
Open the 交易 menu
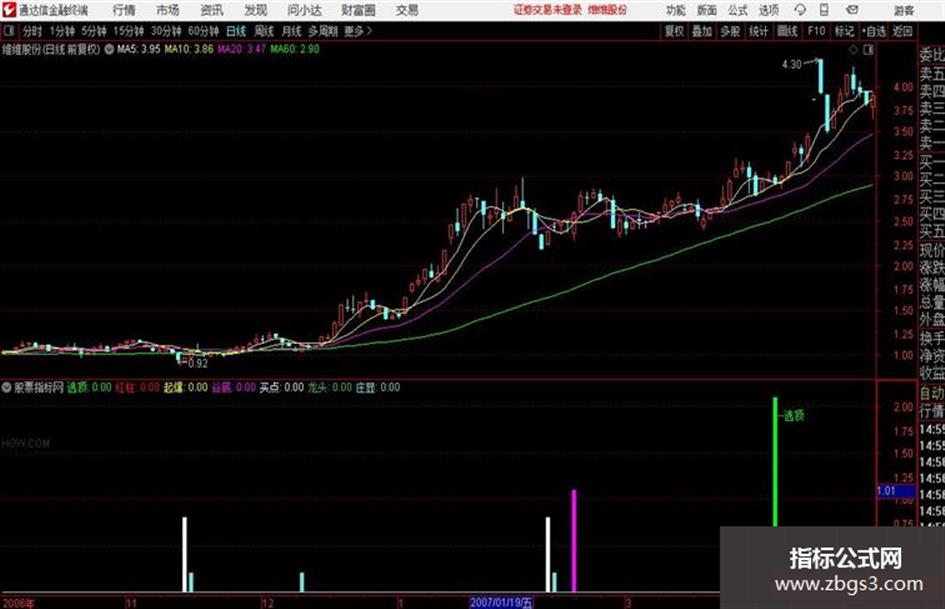click(x=407, y=10)
